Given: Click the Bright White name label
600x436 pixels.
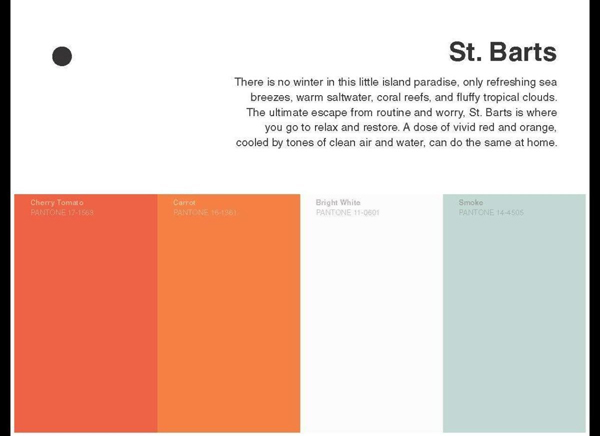Looking at the screenshot, I should pos(338,203).
